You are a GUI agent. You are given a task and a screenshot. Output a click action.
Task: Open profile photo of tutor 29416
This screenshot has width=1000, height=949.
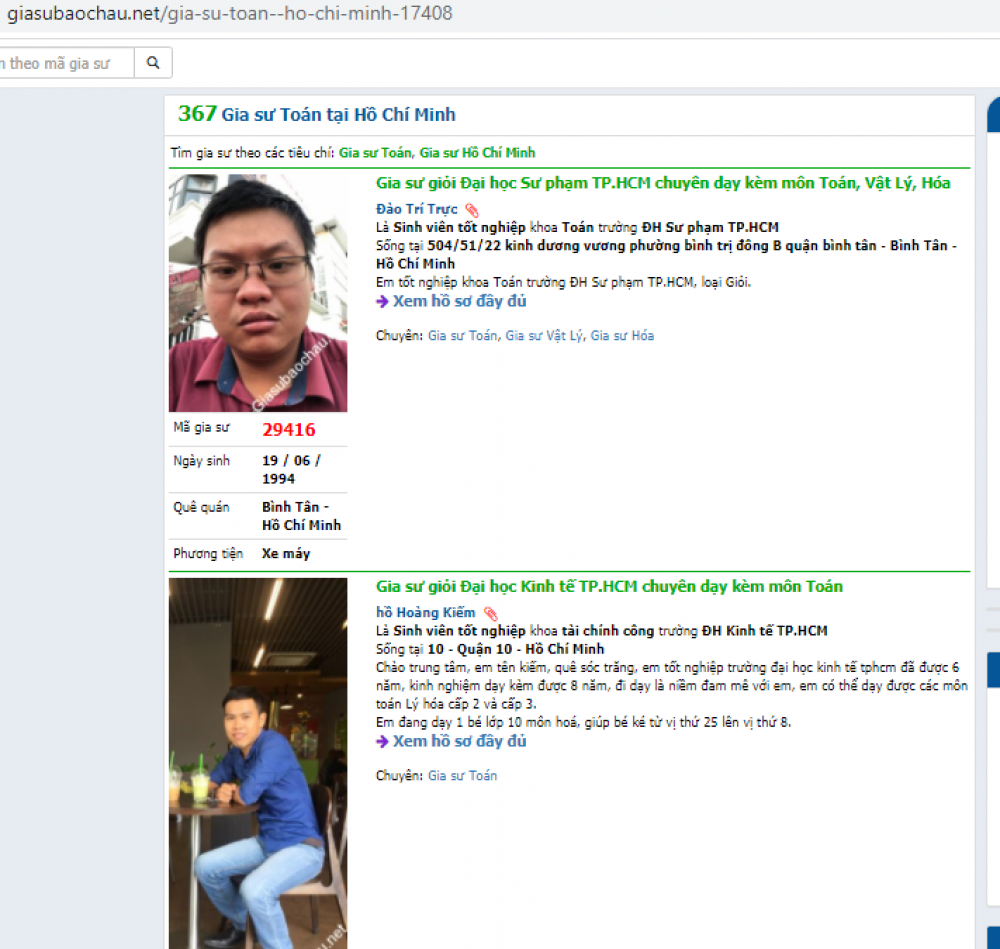pyautogui.click(x=258, y=293)
